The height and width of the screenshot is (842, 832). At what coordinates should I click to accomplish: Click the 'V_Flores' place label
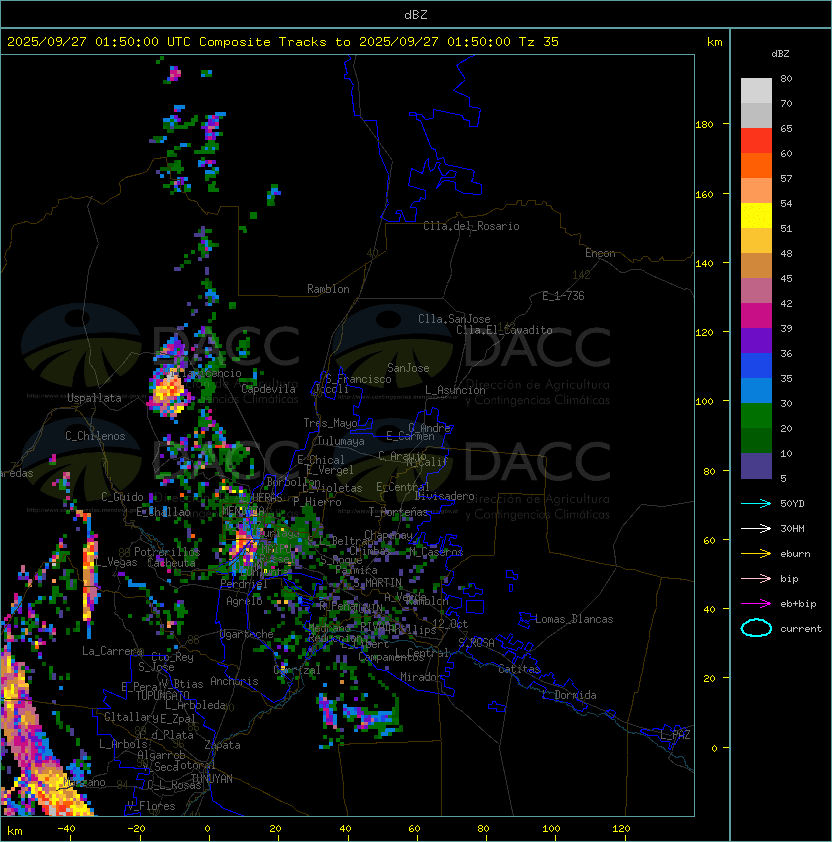151,806
